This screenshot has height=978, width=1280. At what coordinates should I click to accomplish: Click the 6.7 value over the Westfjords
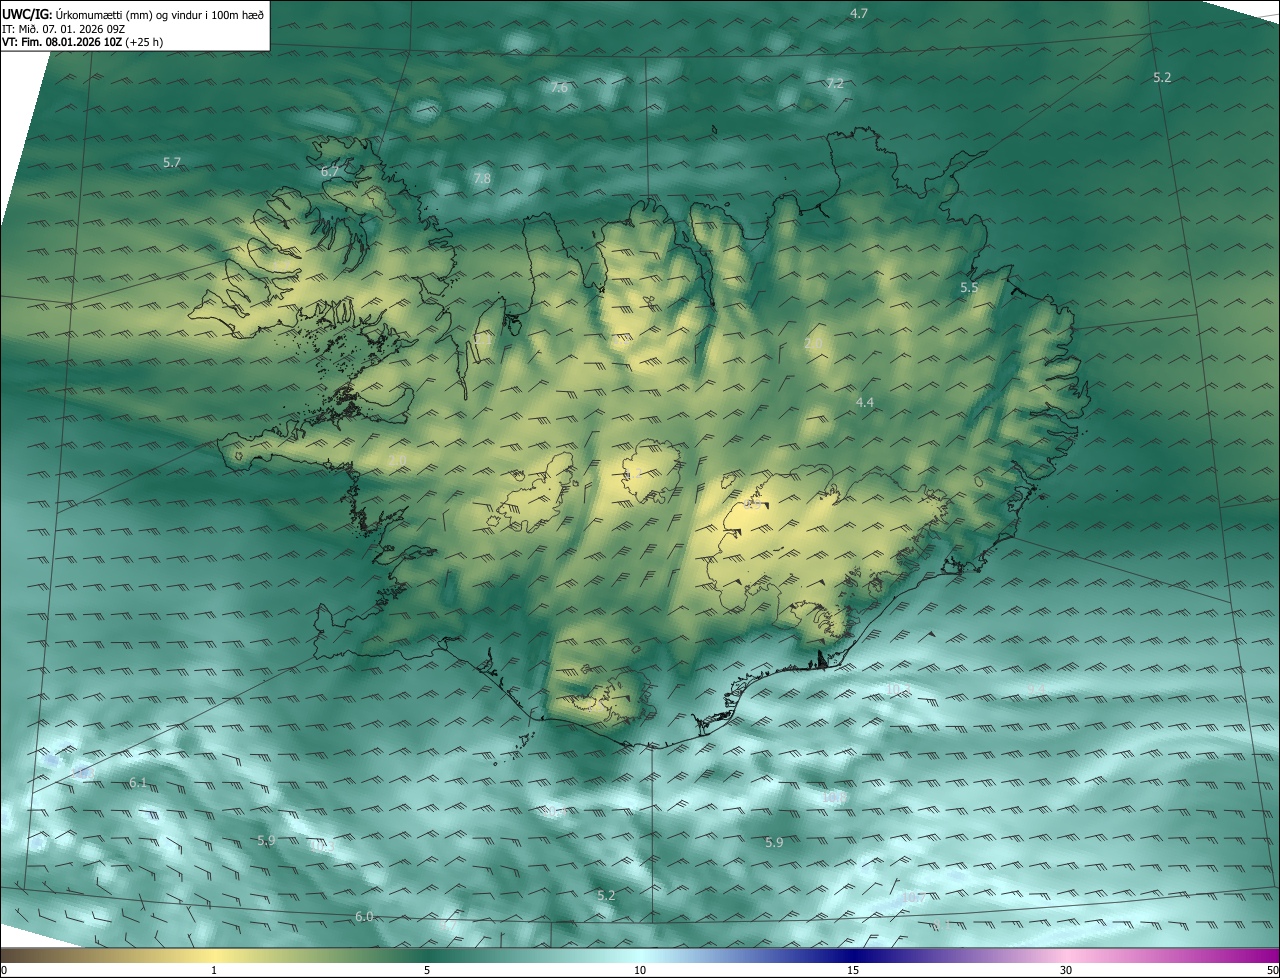[330, 171]
